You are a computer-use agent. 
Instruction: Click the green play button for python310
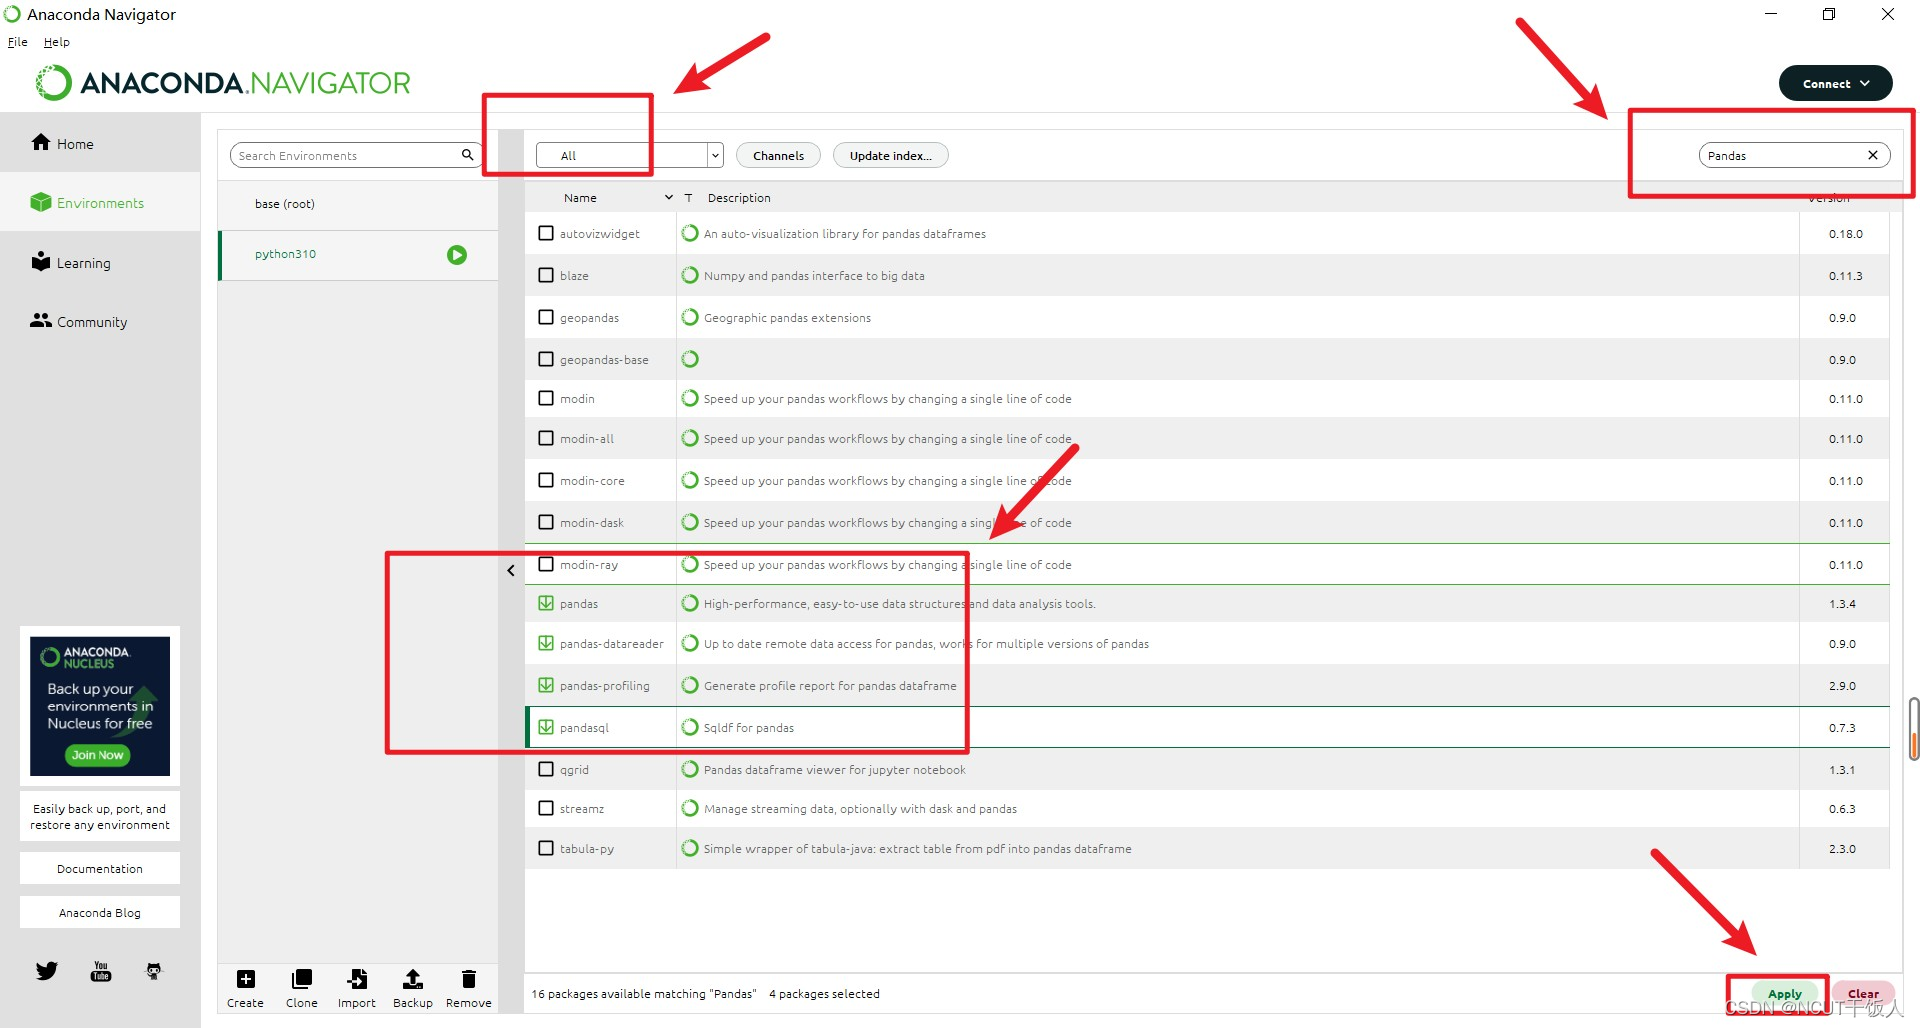tap(457, 255)
